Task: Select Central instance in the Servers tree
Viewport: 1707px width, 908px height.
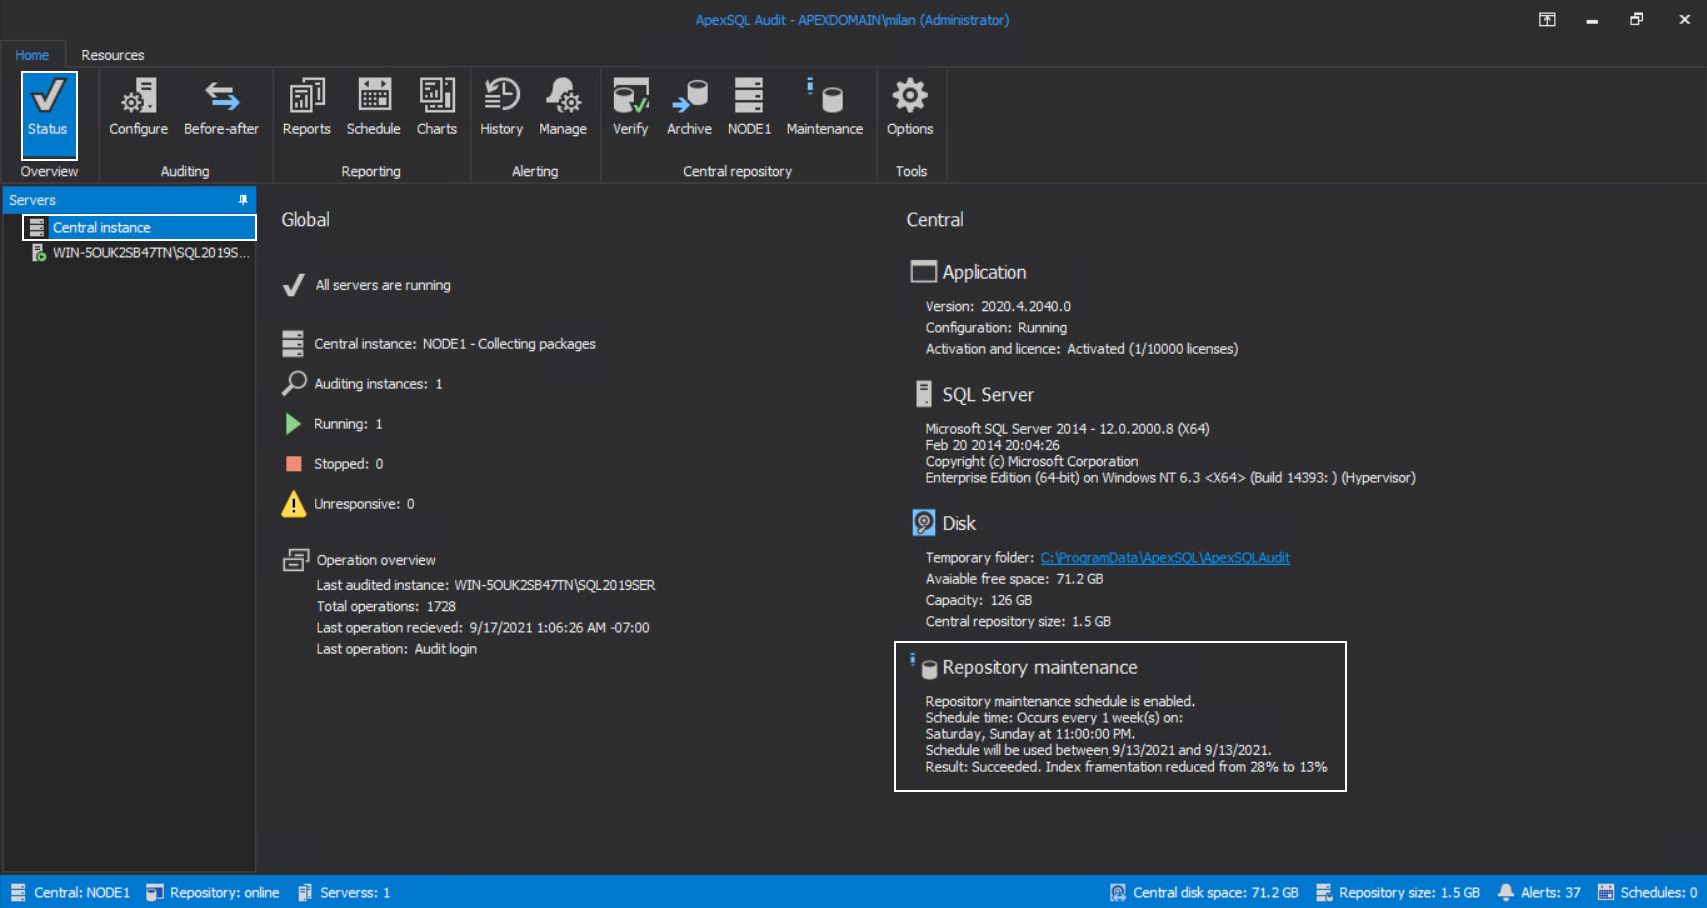Action: click(x=103, y=227)
